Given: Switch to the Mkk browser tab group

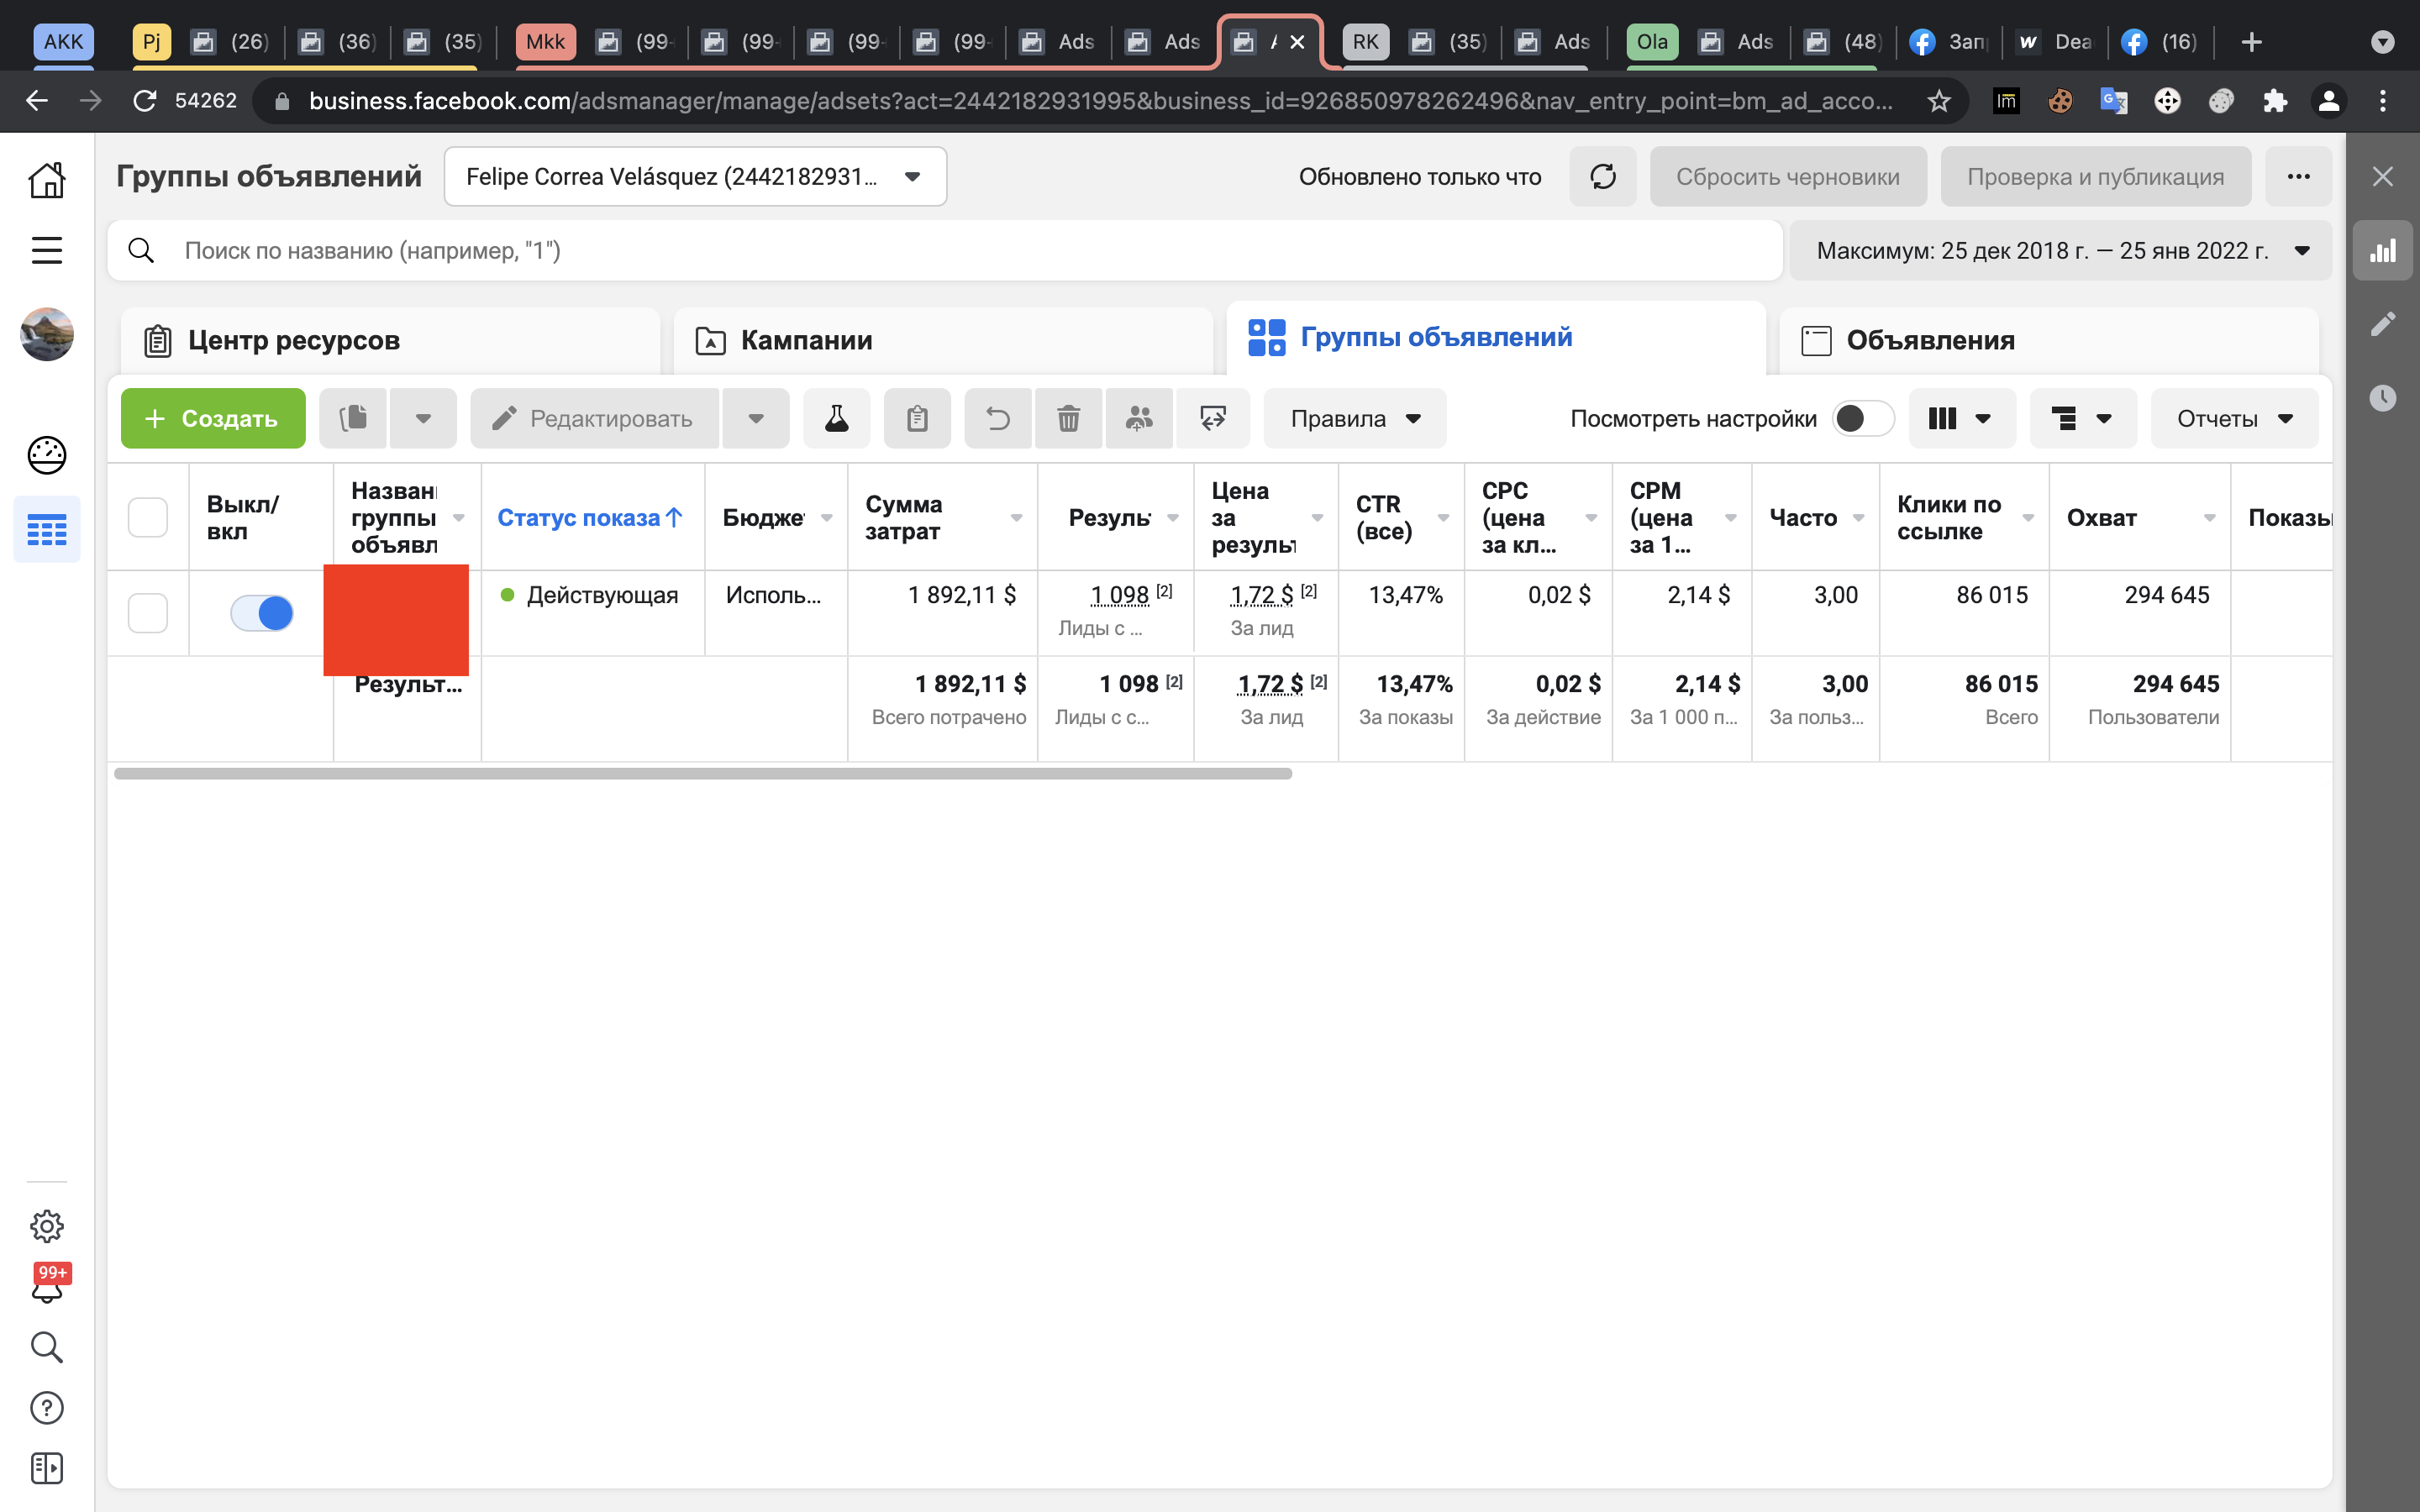Looking at the screenshot, I should pyautogui.click(x=545, y=42).
